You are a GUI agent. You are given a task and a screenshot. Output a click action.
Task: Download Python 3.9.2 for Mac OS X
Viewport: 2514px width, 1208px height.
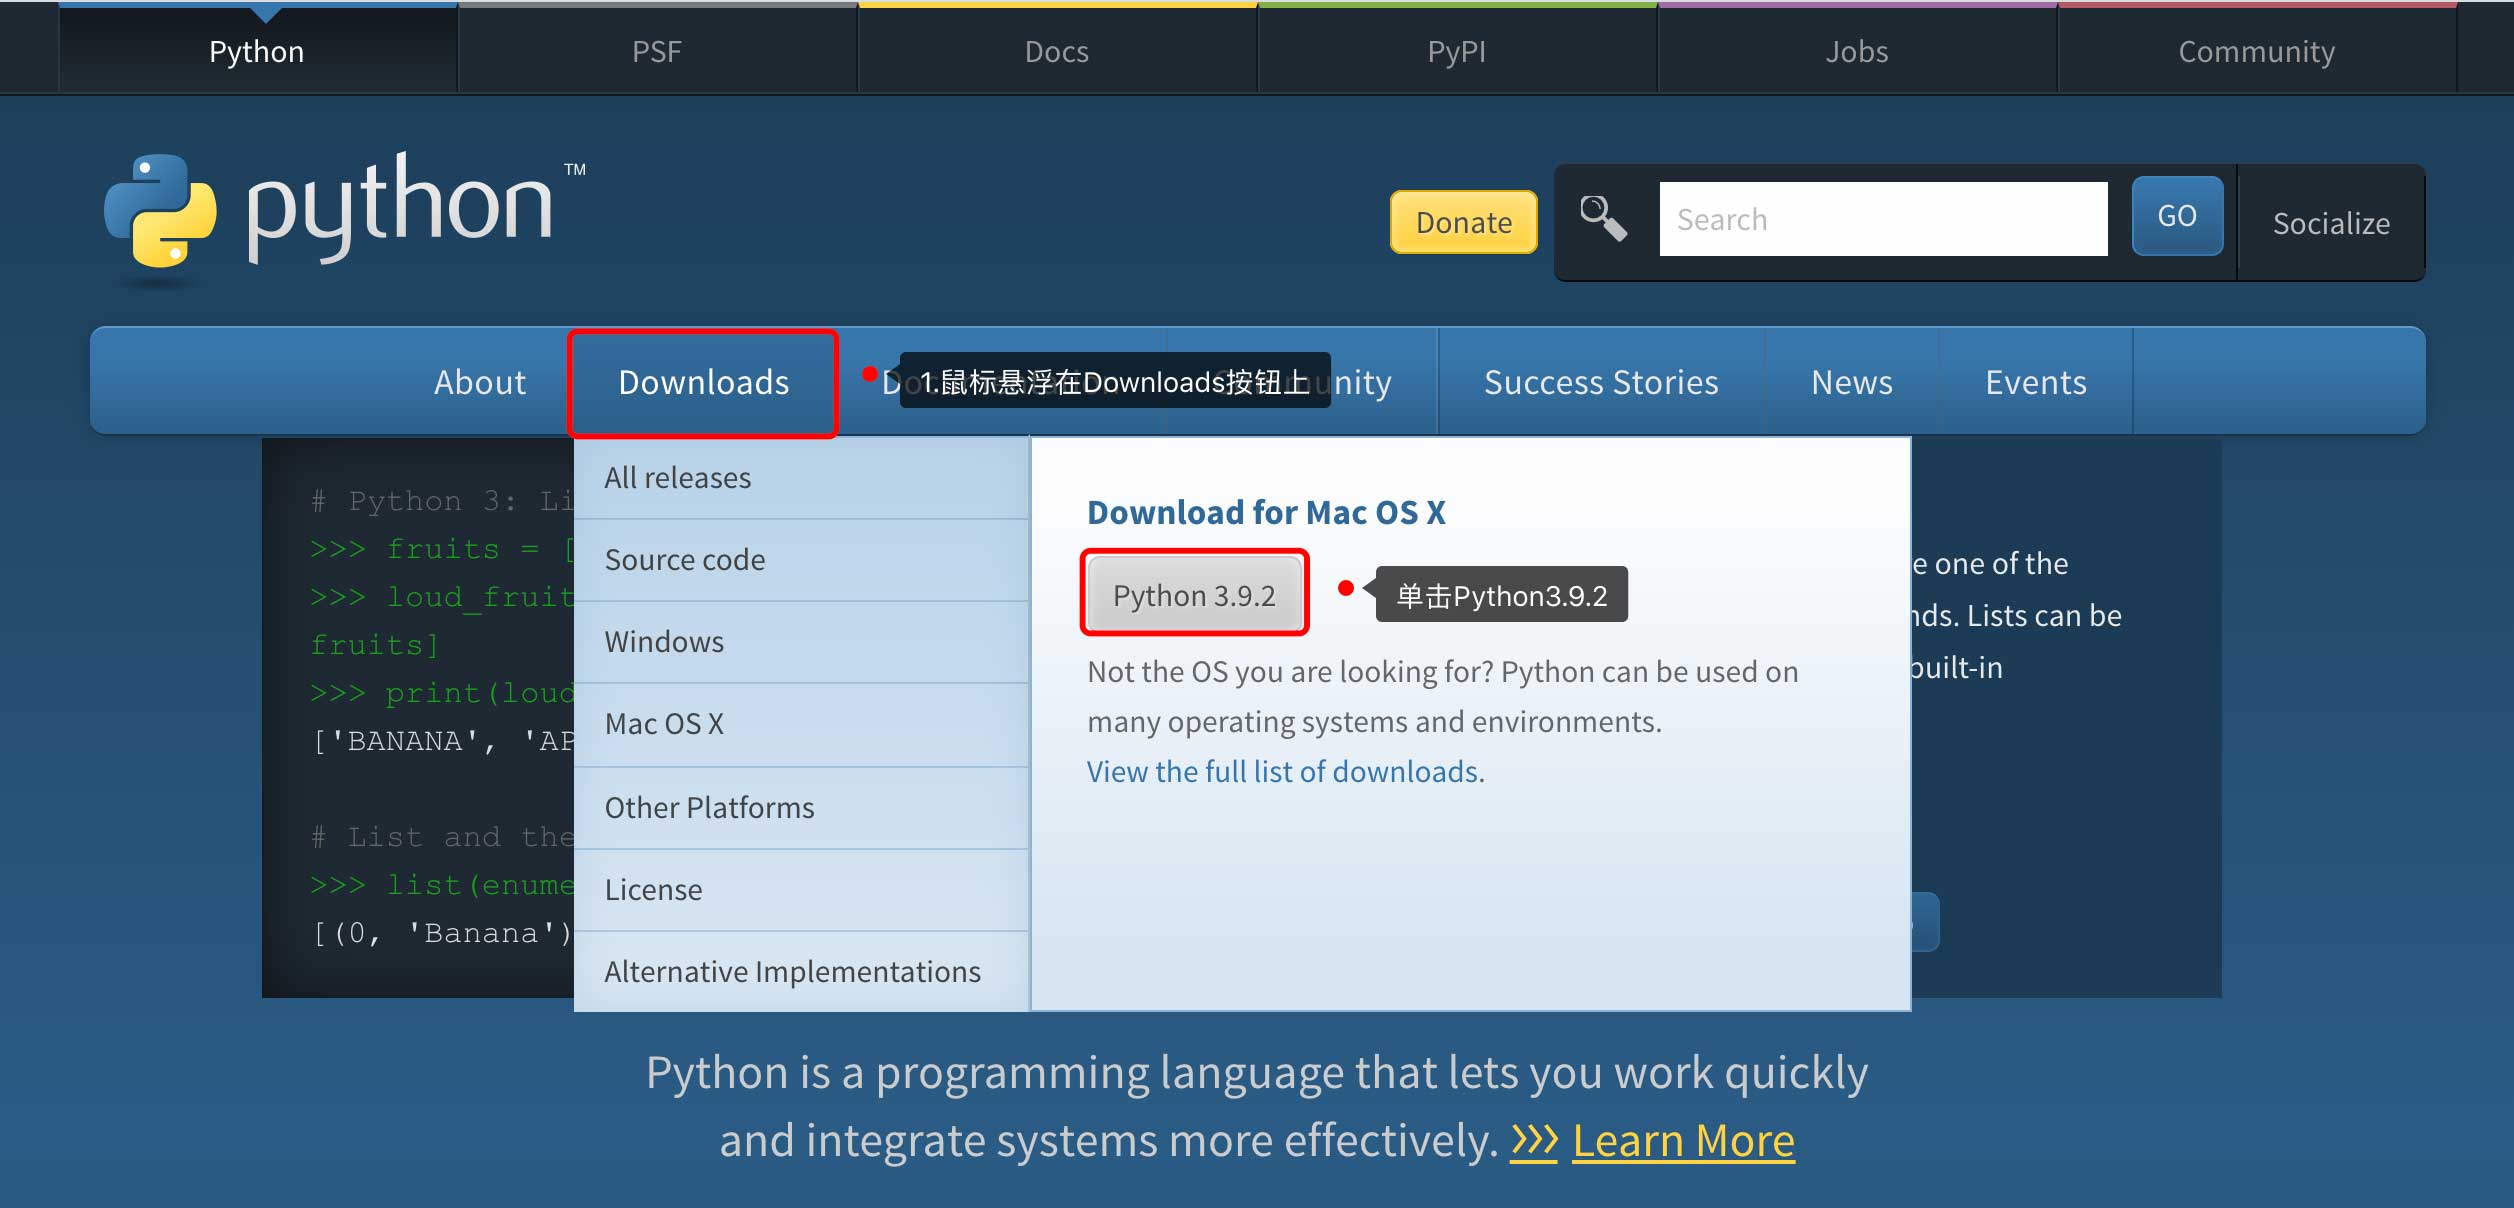point(1194,594)
